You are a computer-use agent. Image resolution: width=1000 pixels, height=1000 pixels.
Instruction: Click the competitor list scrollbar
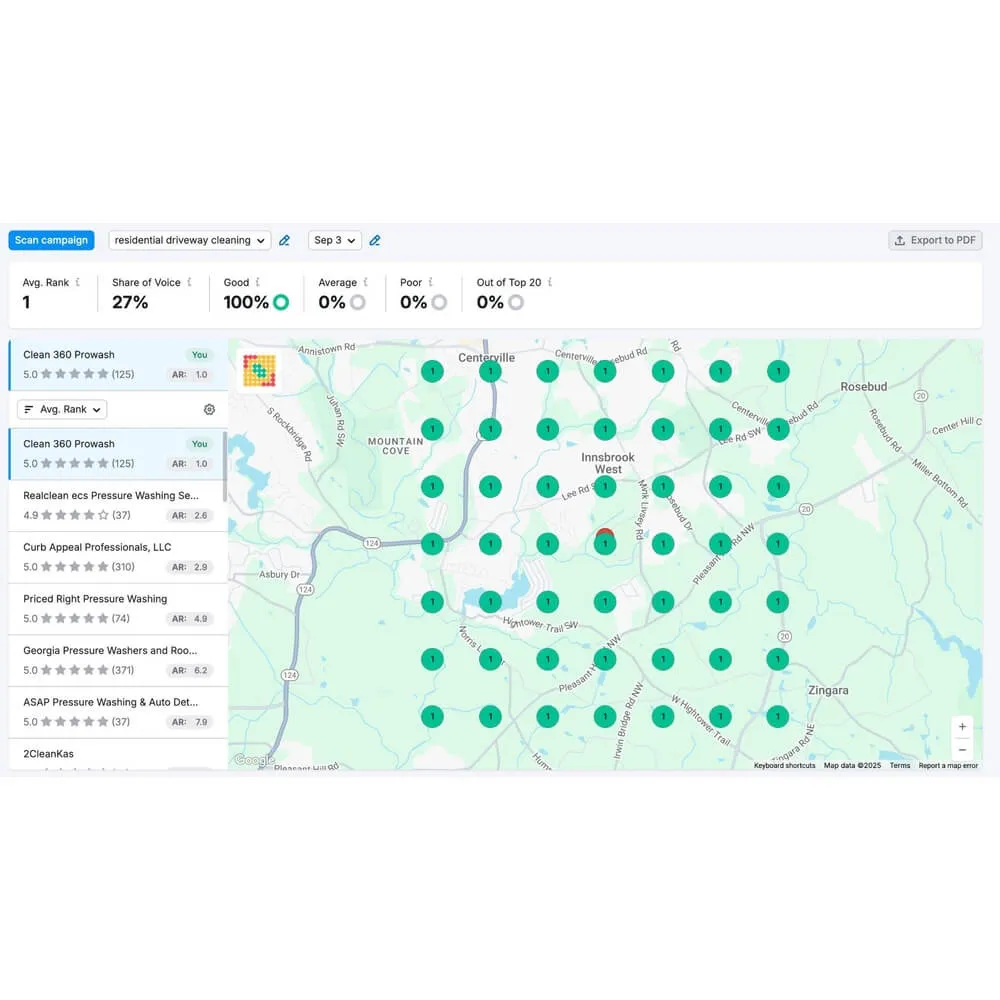224,467
